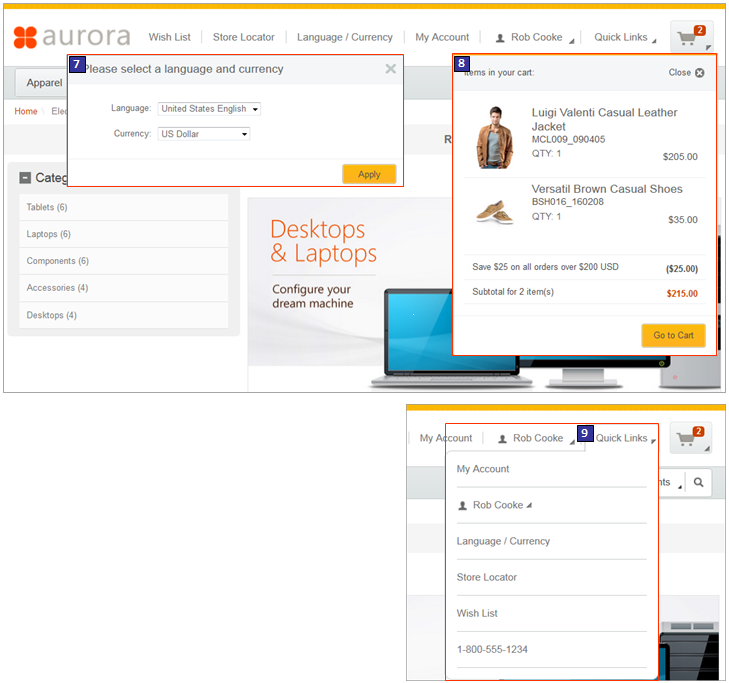
Task: Choose Wish List in Quick Links list
Action: tap(477, 613)
